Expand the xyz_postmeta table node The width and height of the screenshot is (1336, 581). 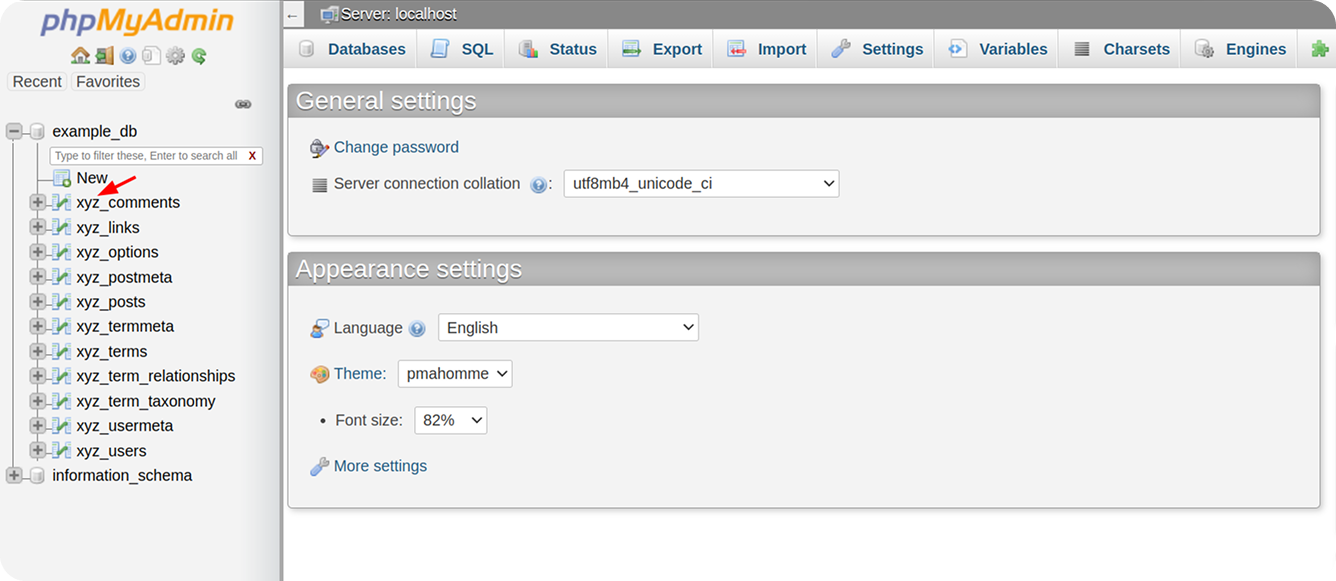click(x=38, y=277)
